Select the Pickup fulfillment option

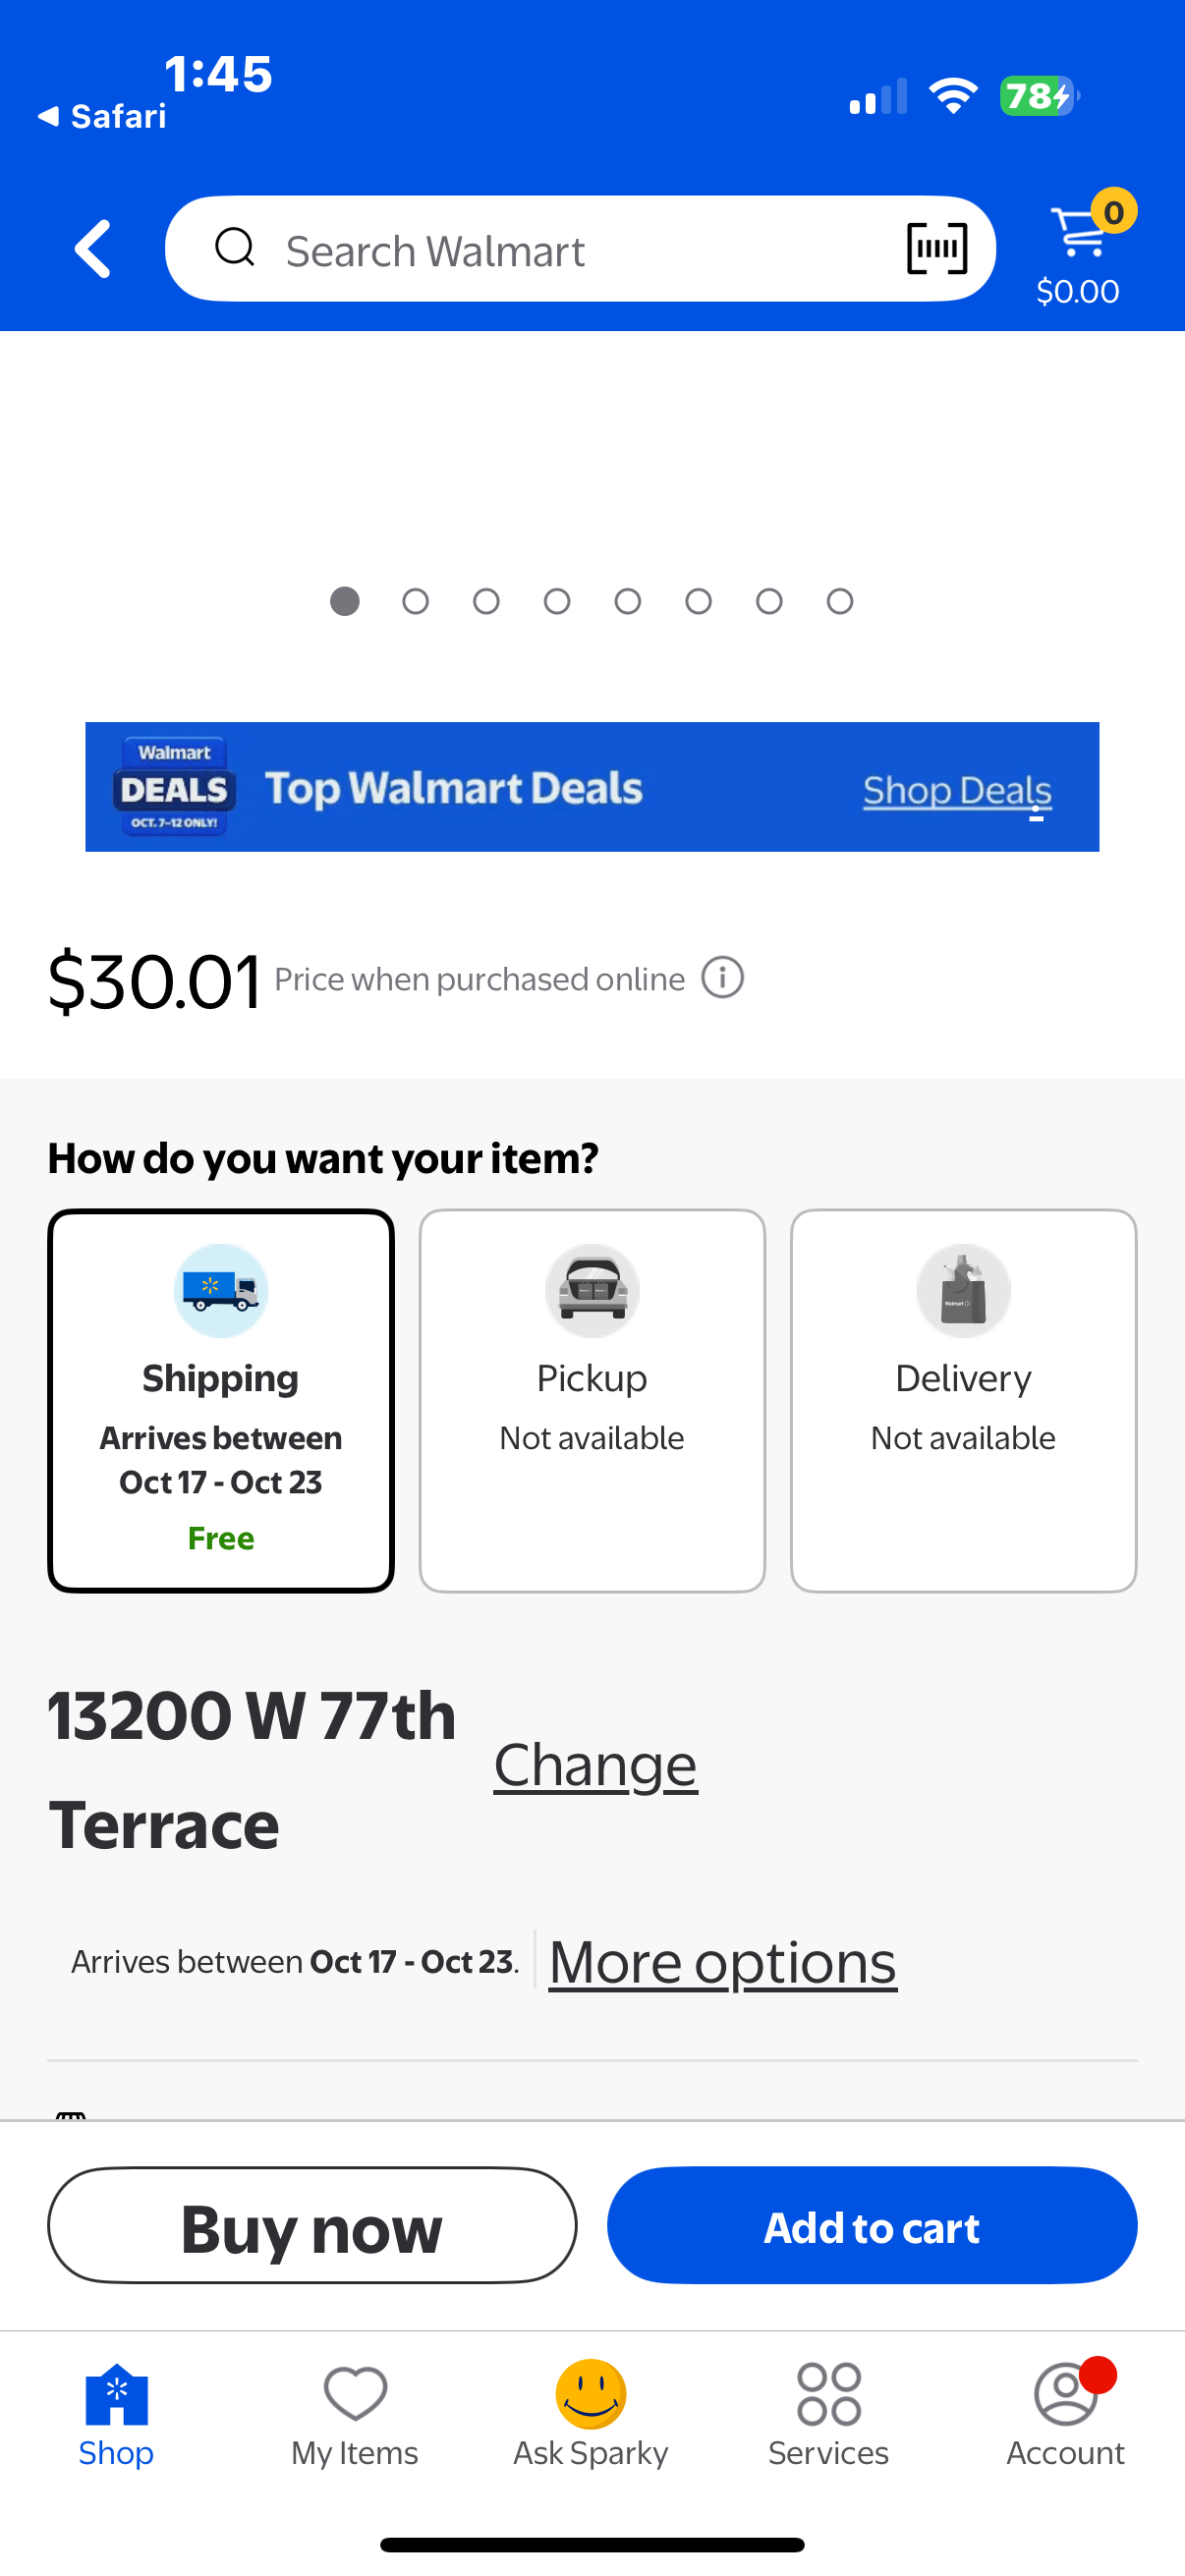tap(592, 1399)
